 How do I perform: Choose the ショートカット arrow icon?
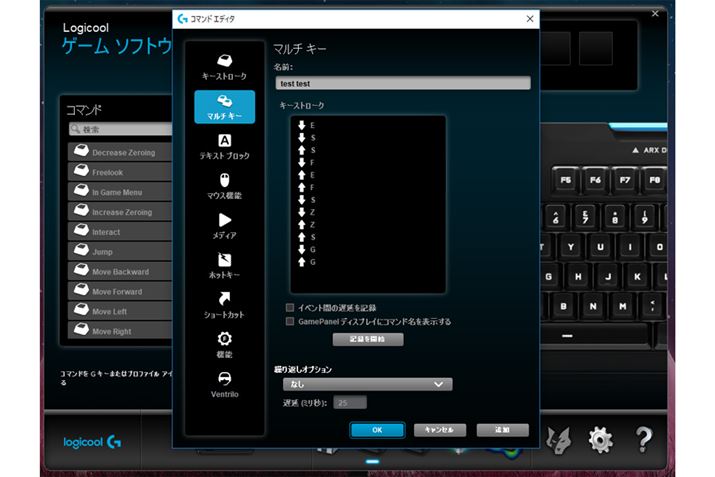[x=225, y=299]
